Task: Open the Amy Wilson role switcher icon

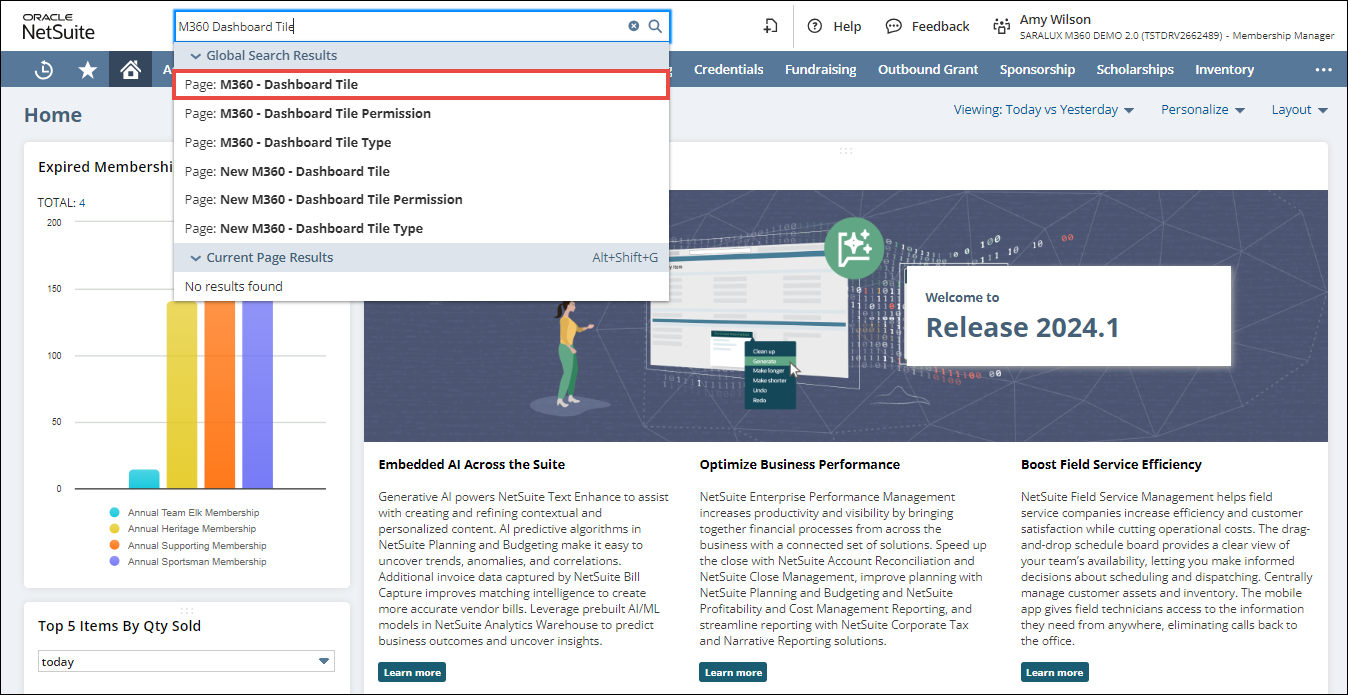Action: (x=1001, y=27)
